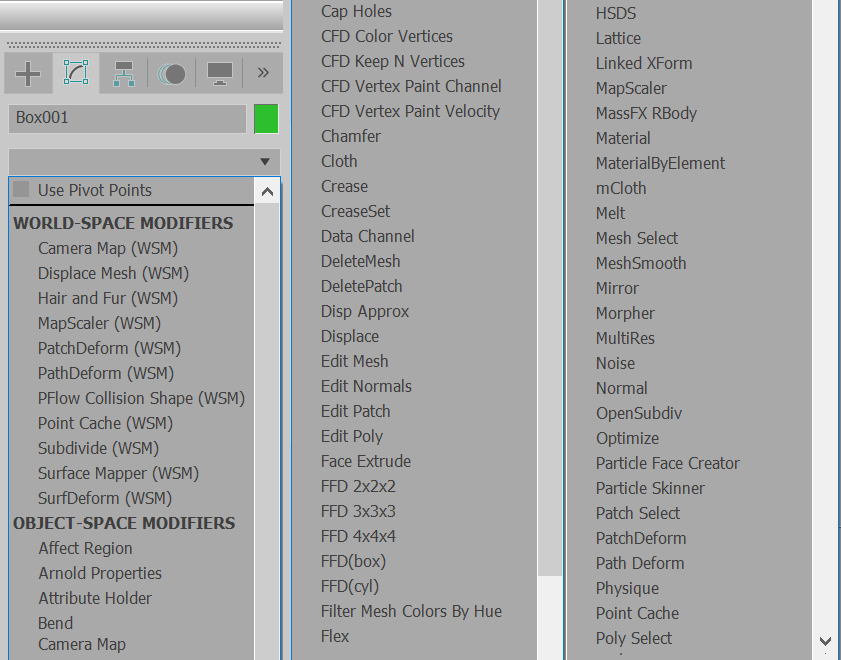Apply the Mirror modifier
The image size is (841, 660).
coord(617,288)
